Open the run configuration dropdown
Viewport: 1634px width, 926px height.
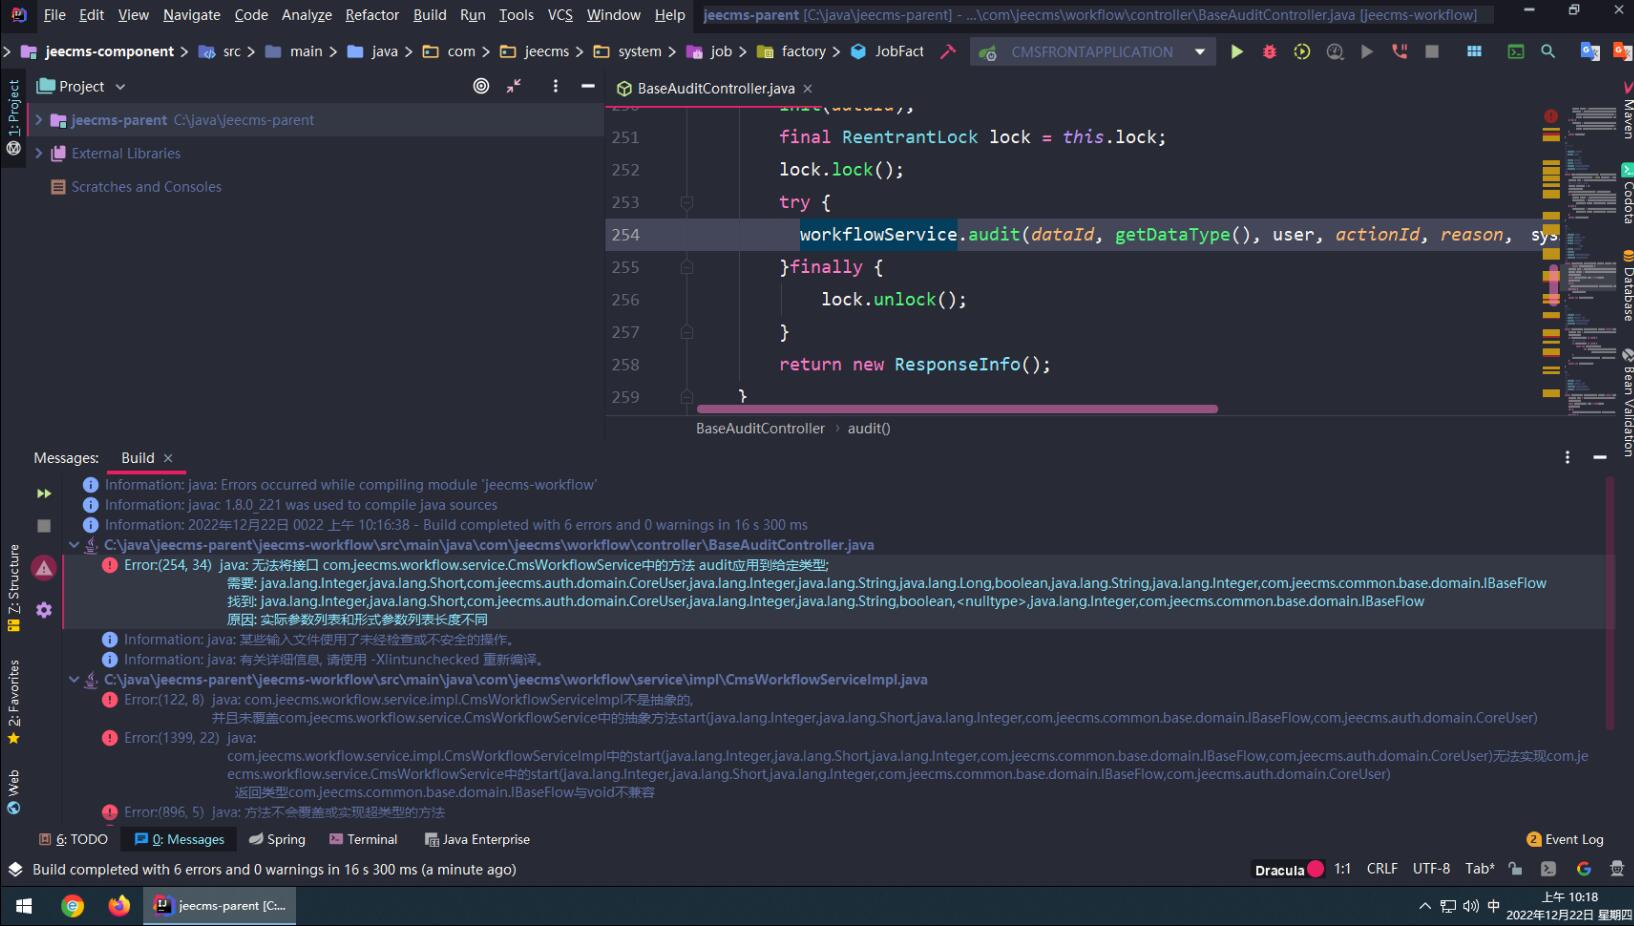click(x=1200, y=52)
